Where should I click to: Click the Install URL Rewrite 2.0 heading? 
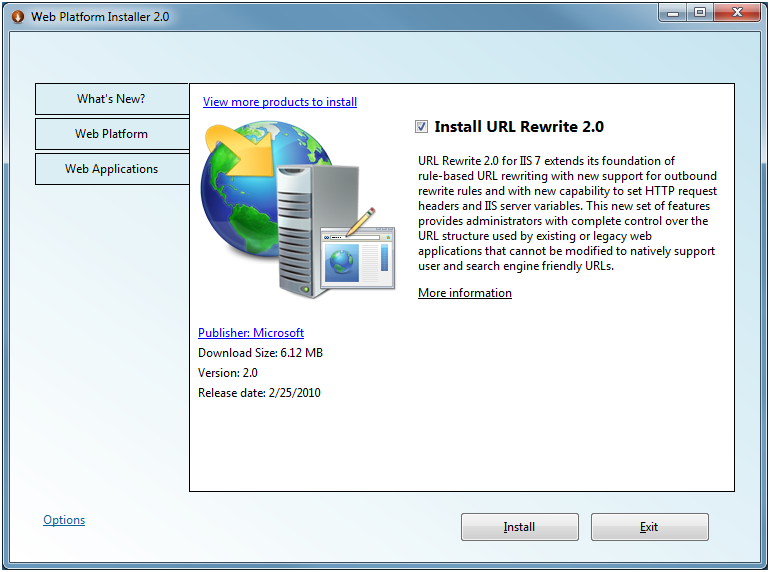click(519, 127)
